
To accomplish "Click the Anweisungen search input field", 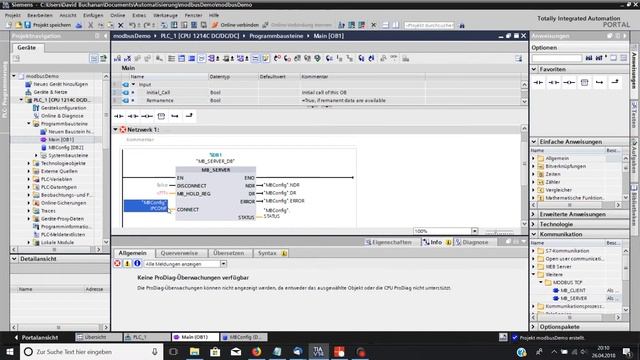I will click(557, 58).
